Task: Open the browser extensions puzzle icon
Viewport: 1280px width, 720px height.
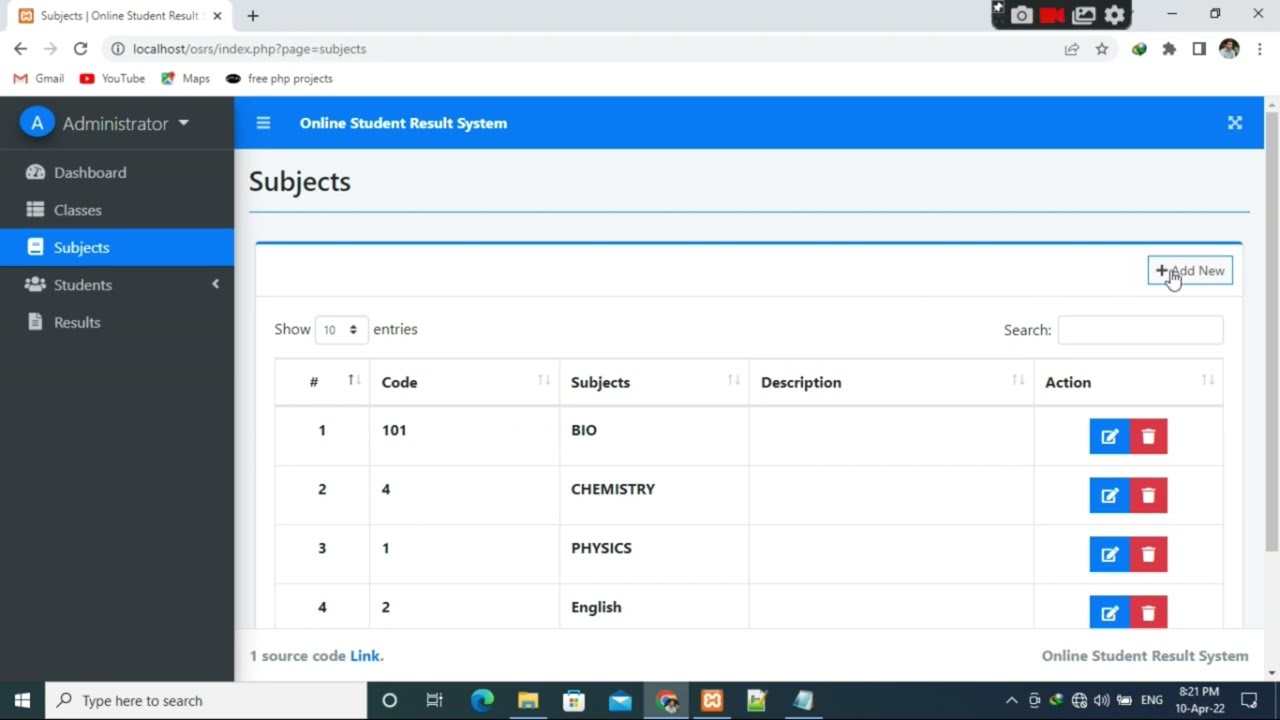Action: click(x=1169, y=48)
